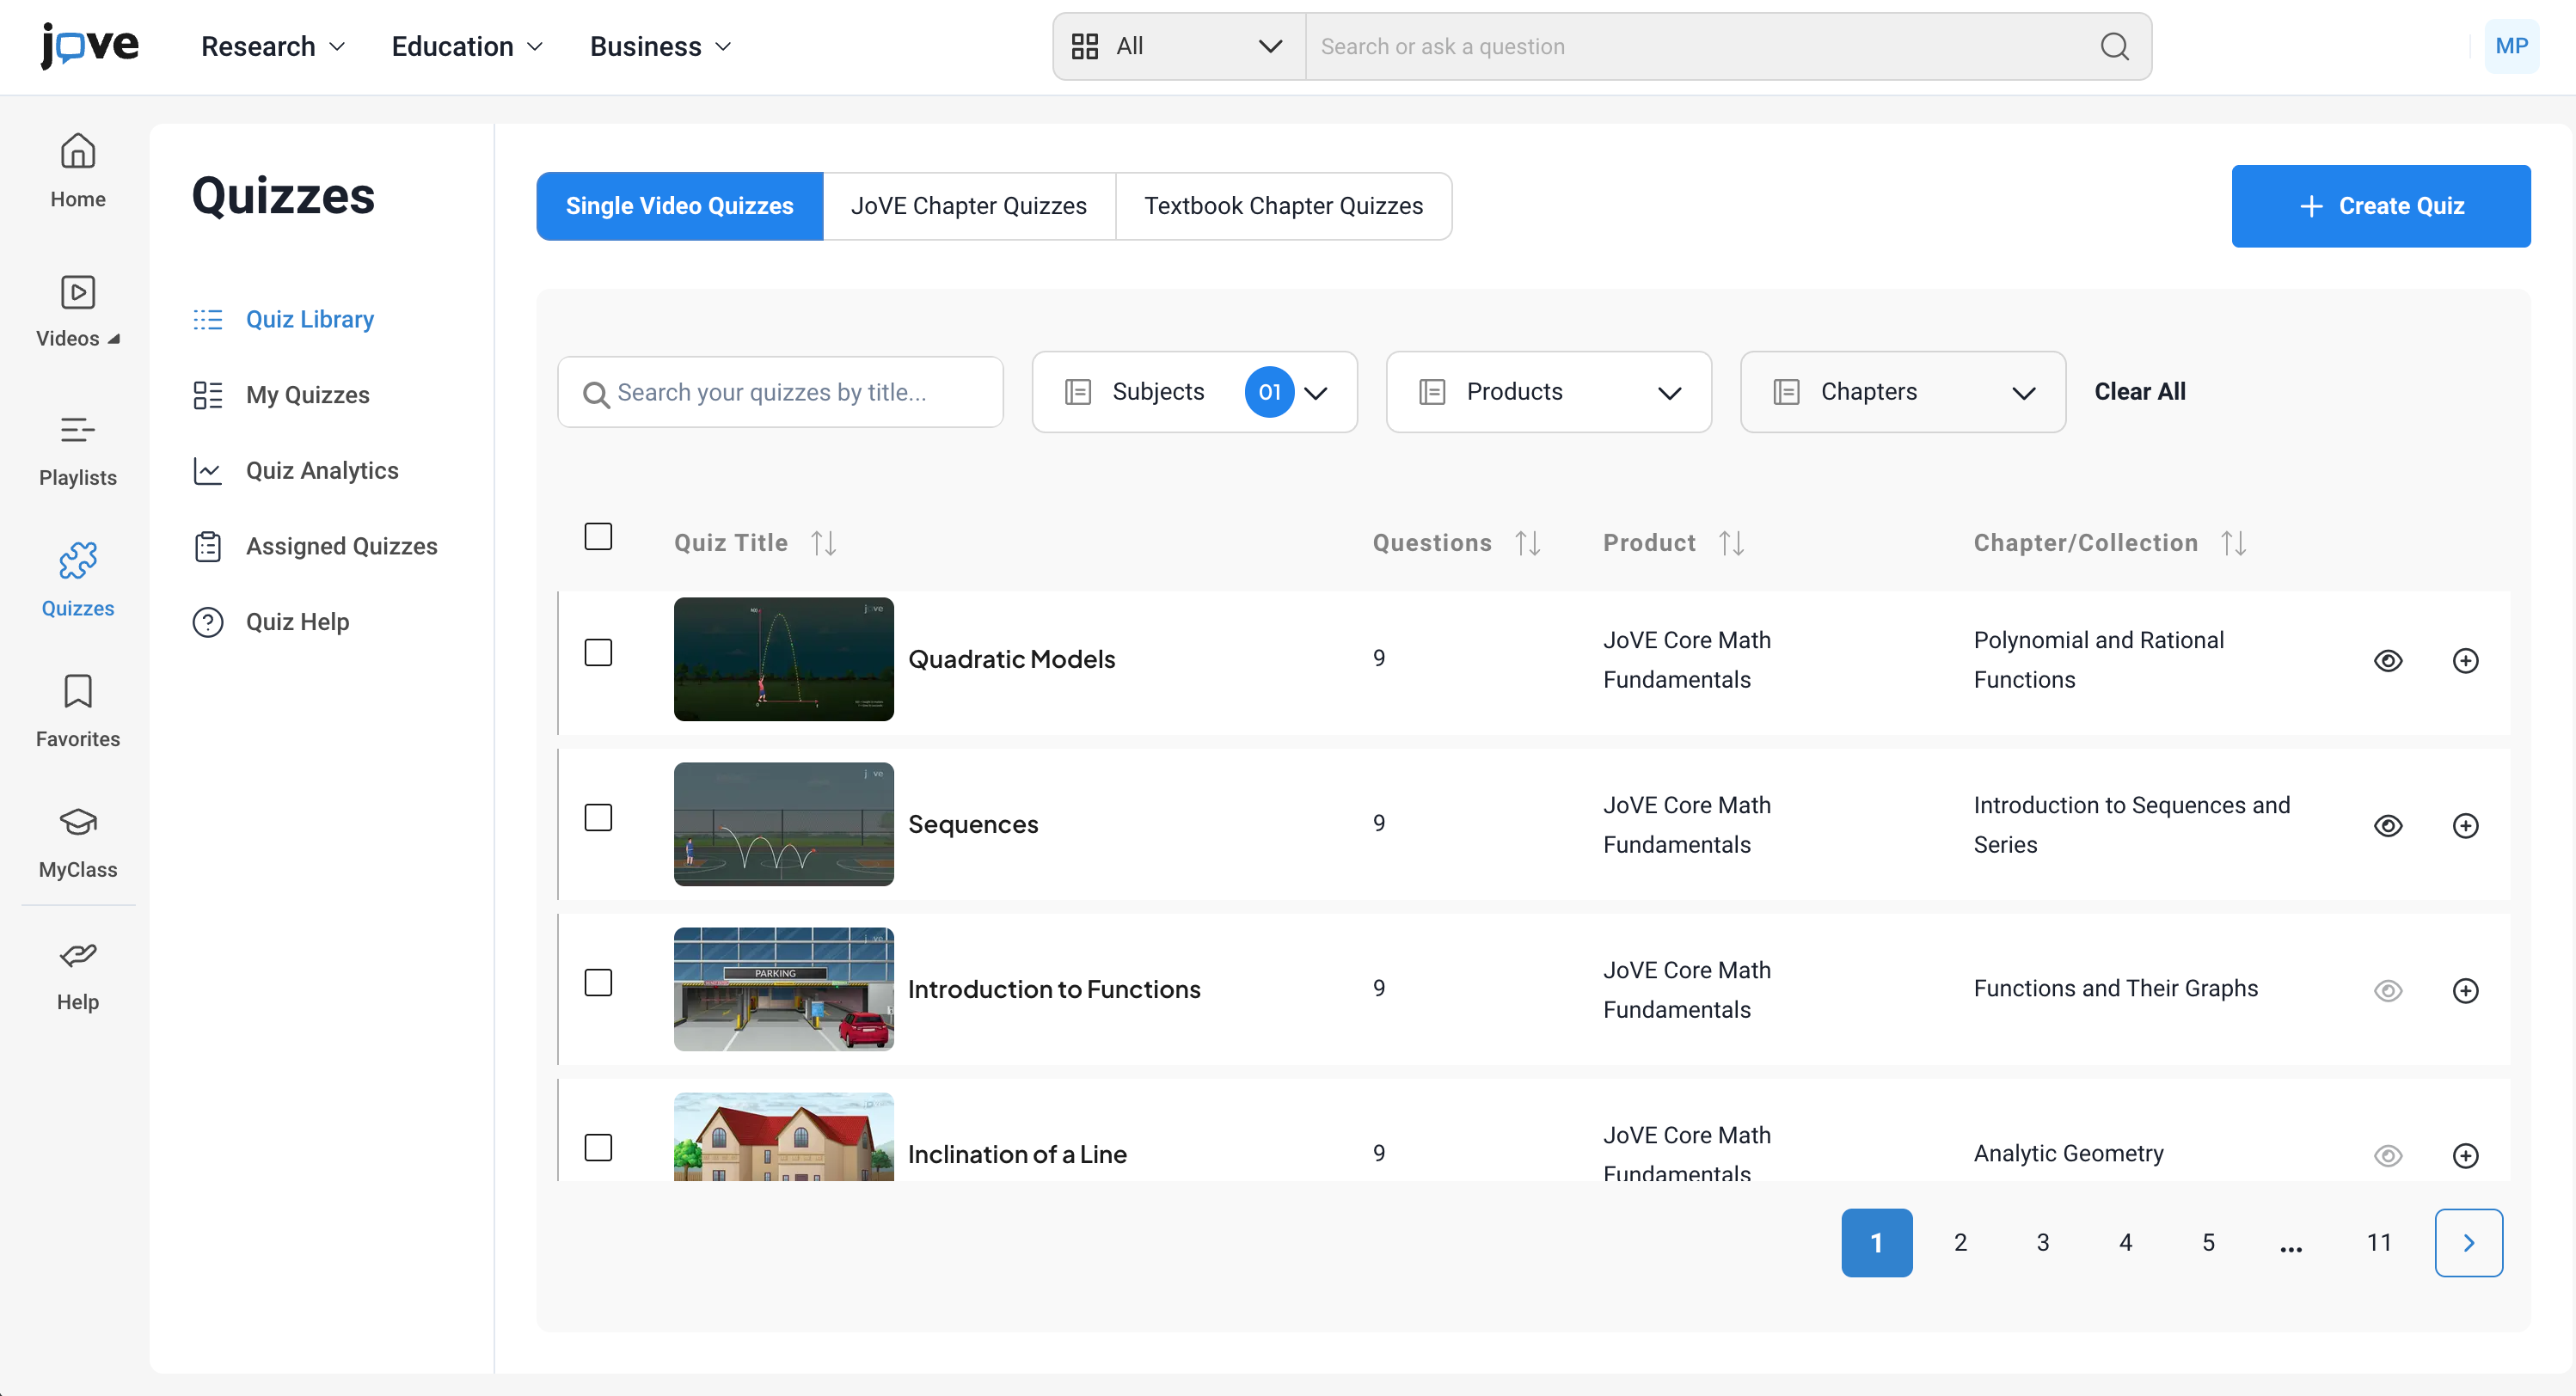Switch to JoVE Chapter Quizzes tab

pyautogui.click(x=968, y=206)
